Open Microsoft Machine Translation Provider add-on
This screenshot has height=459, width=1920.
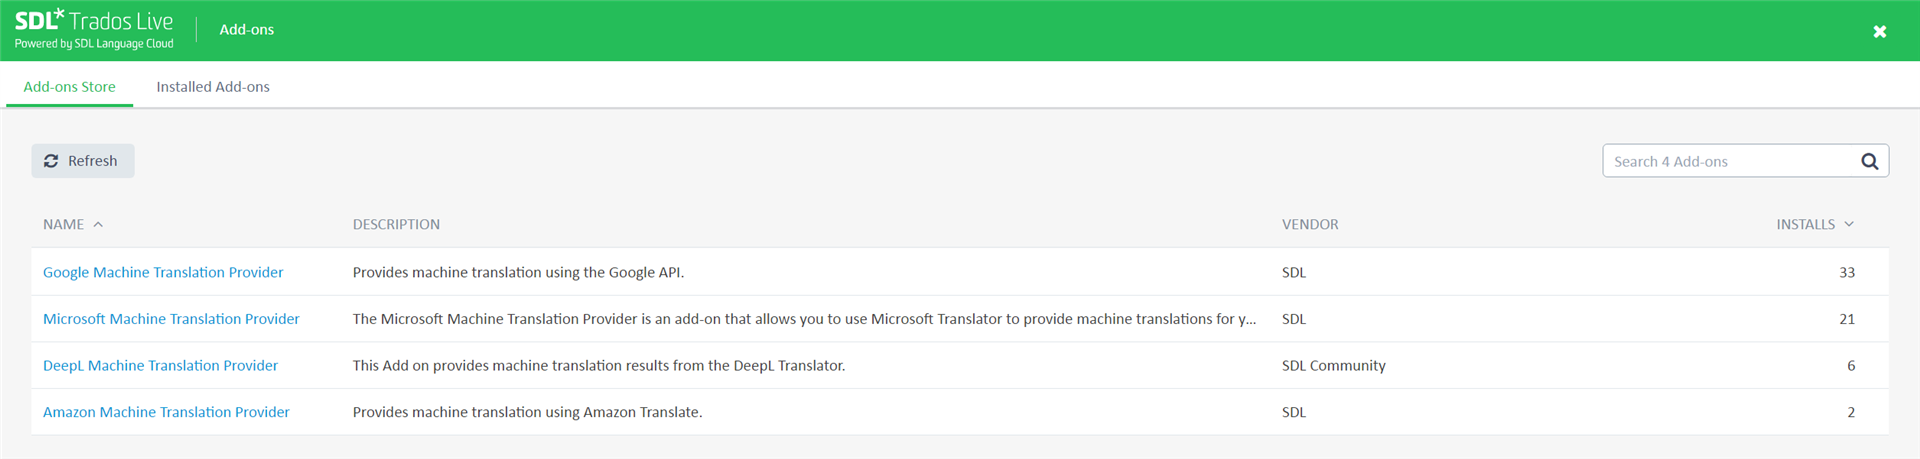pyautogui.click(x=171, y=319)
